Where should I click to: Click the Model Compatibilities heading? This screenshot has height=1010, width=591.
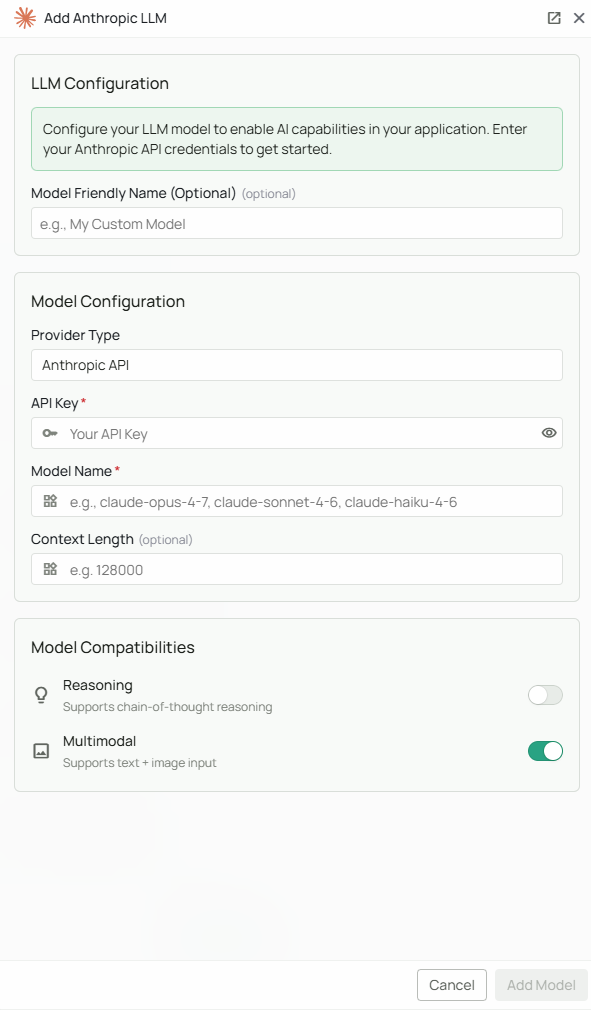coord(113,647)
